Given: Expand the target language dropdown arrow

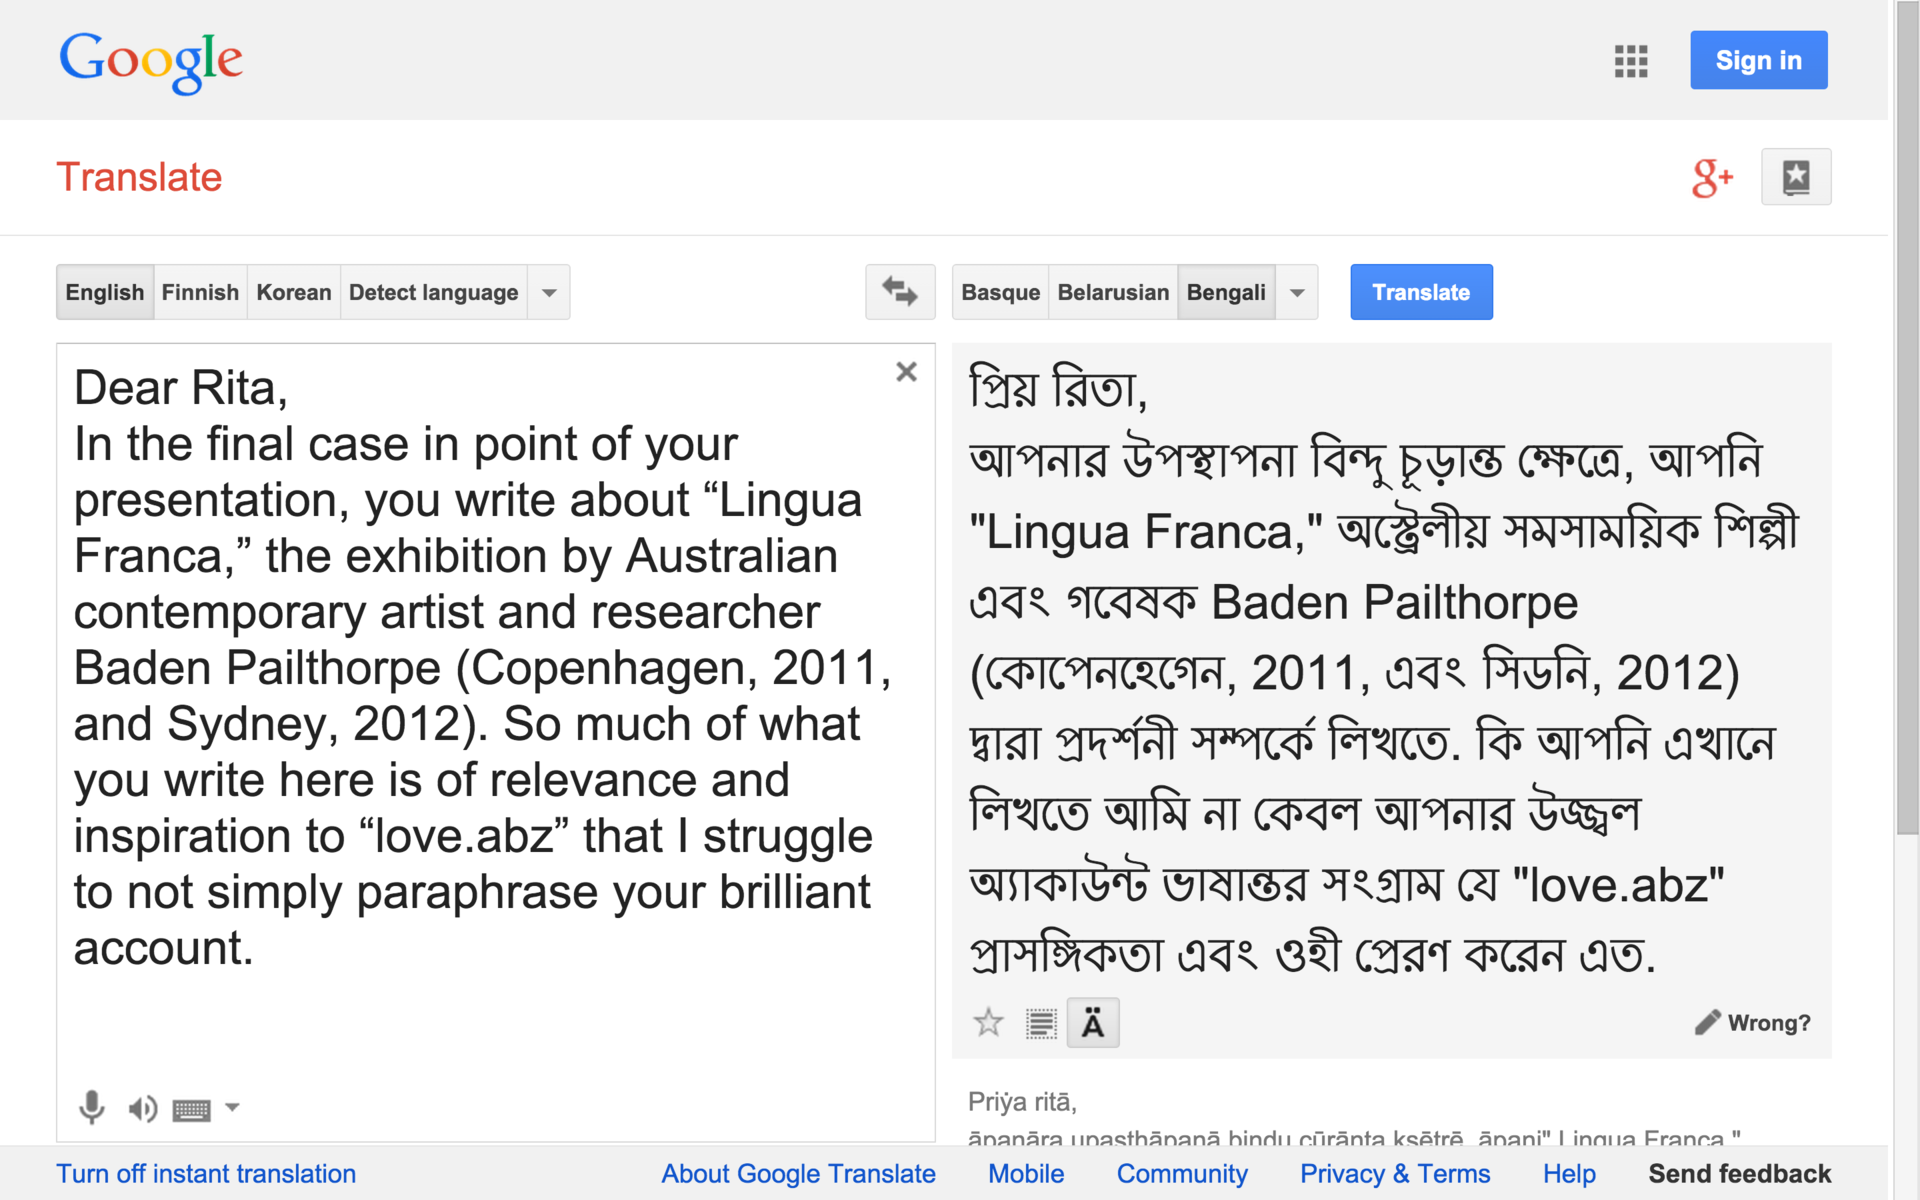Looking at the screenshot, I should 1297,293.
